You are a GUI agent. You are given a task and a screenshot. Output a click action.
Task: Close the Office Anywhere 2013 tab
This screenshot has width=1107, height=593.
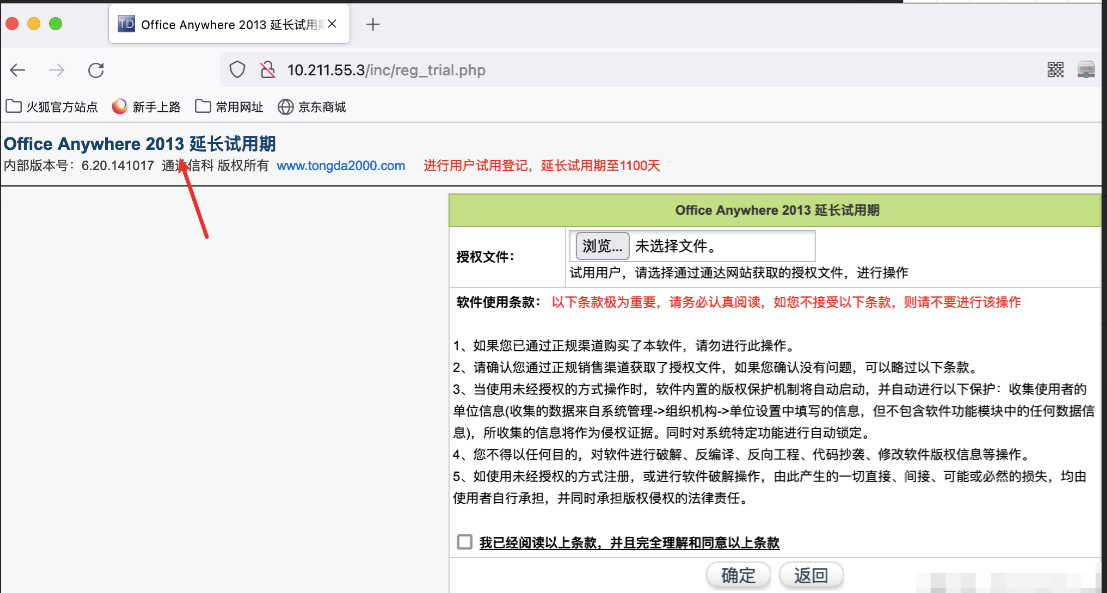333,24
